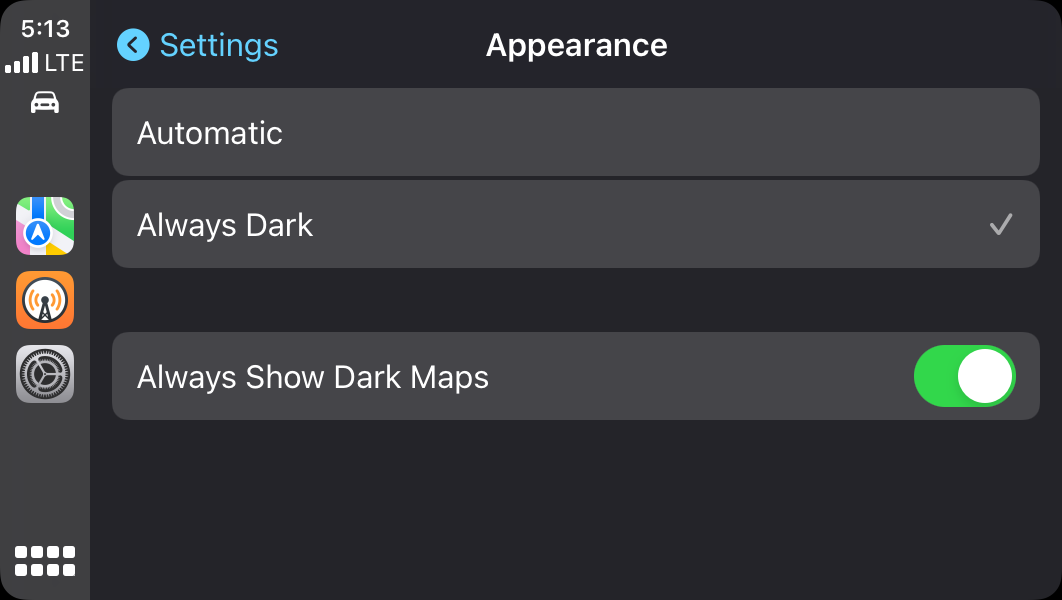Open the Overcast podcast app icon

(45, 300)
